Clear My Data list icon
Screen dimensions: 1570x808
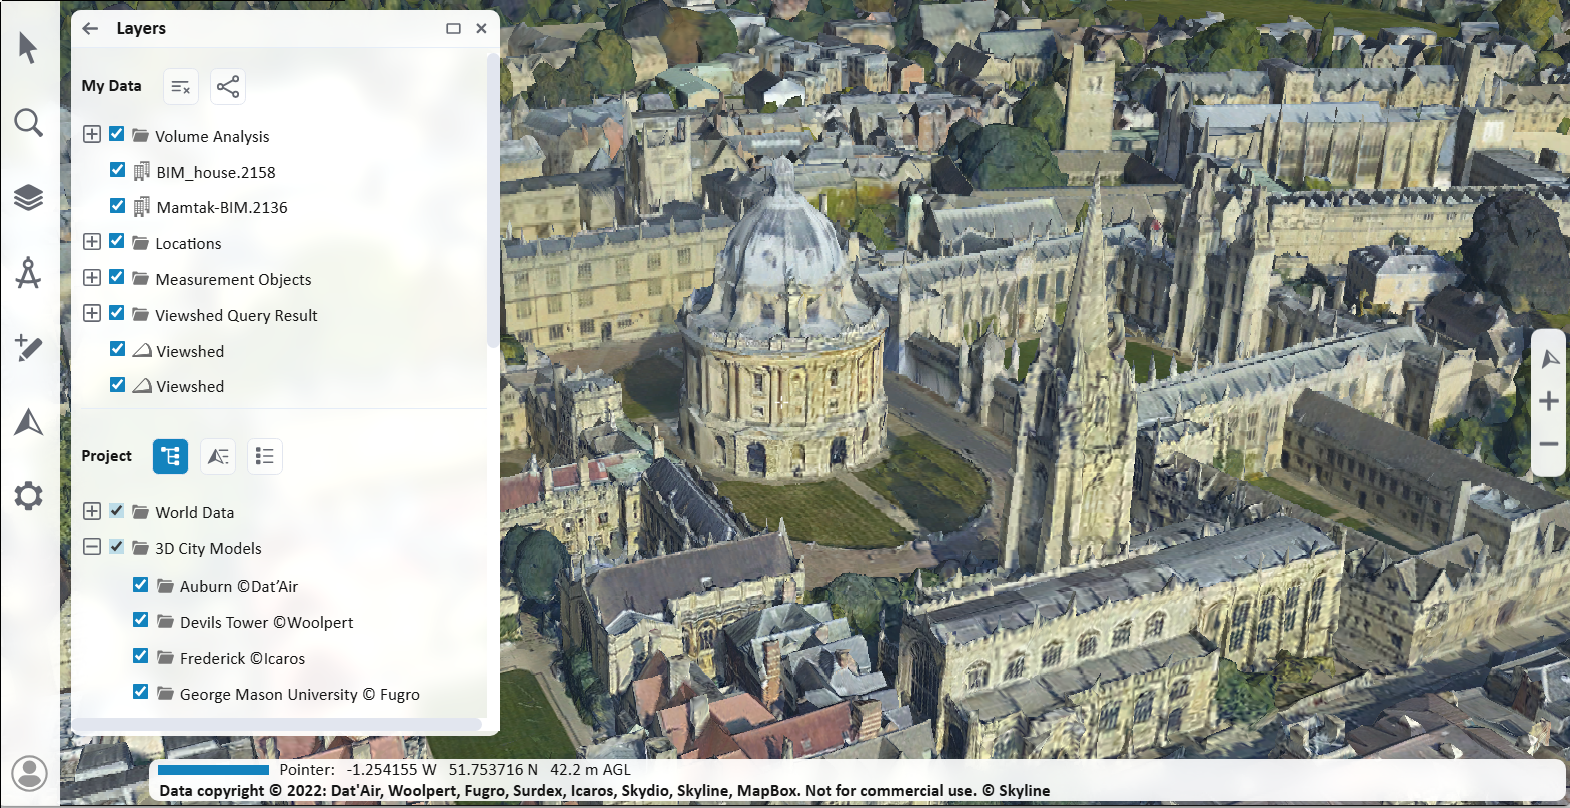tap(181, 87)
